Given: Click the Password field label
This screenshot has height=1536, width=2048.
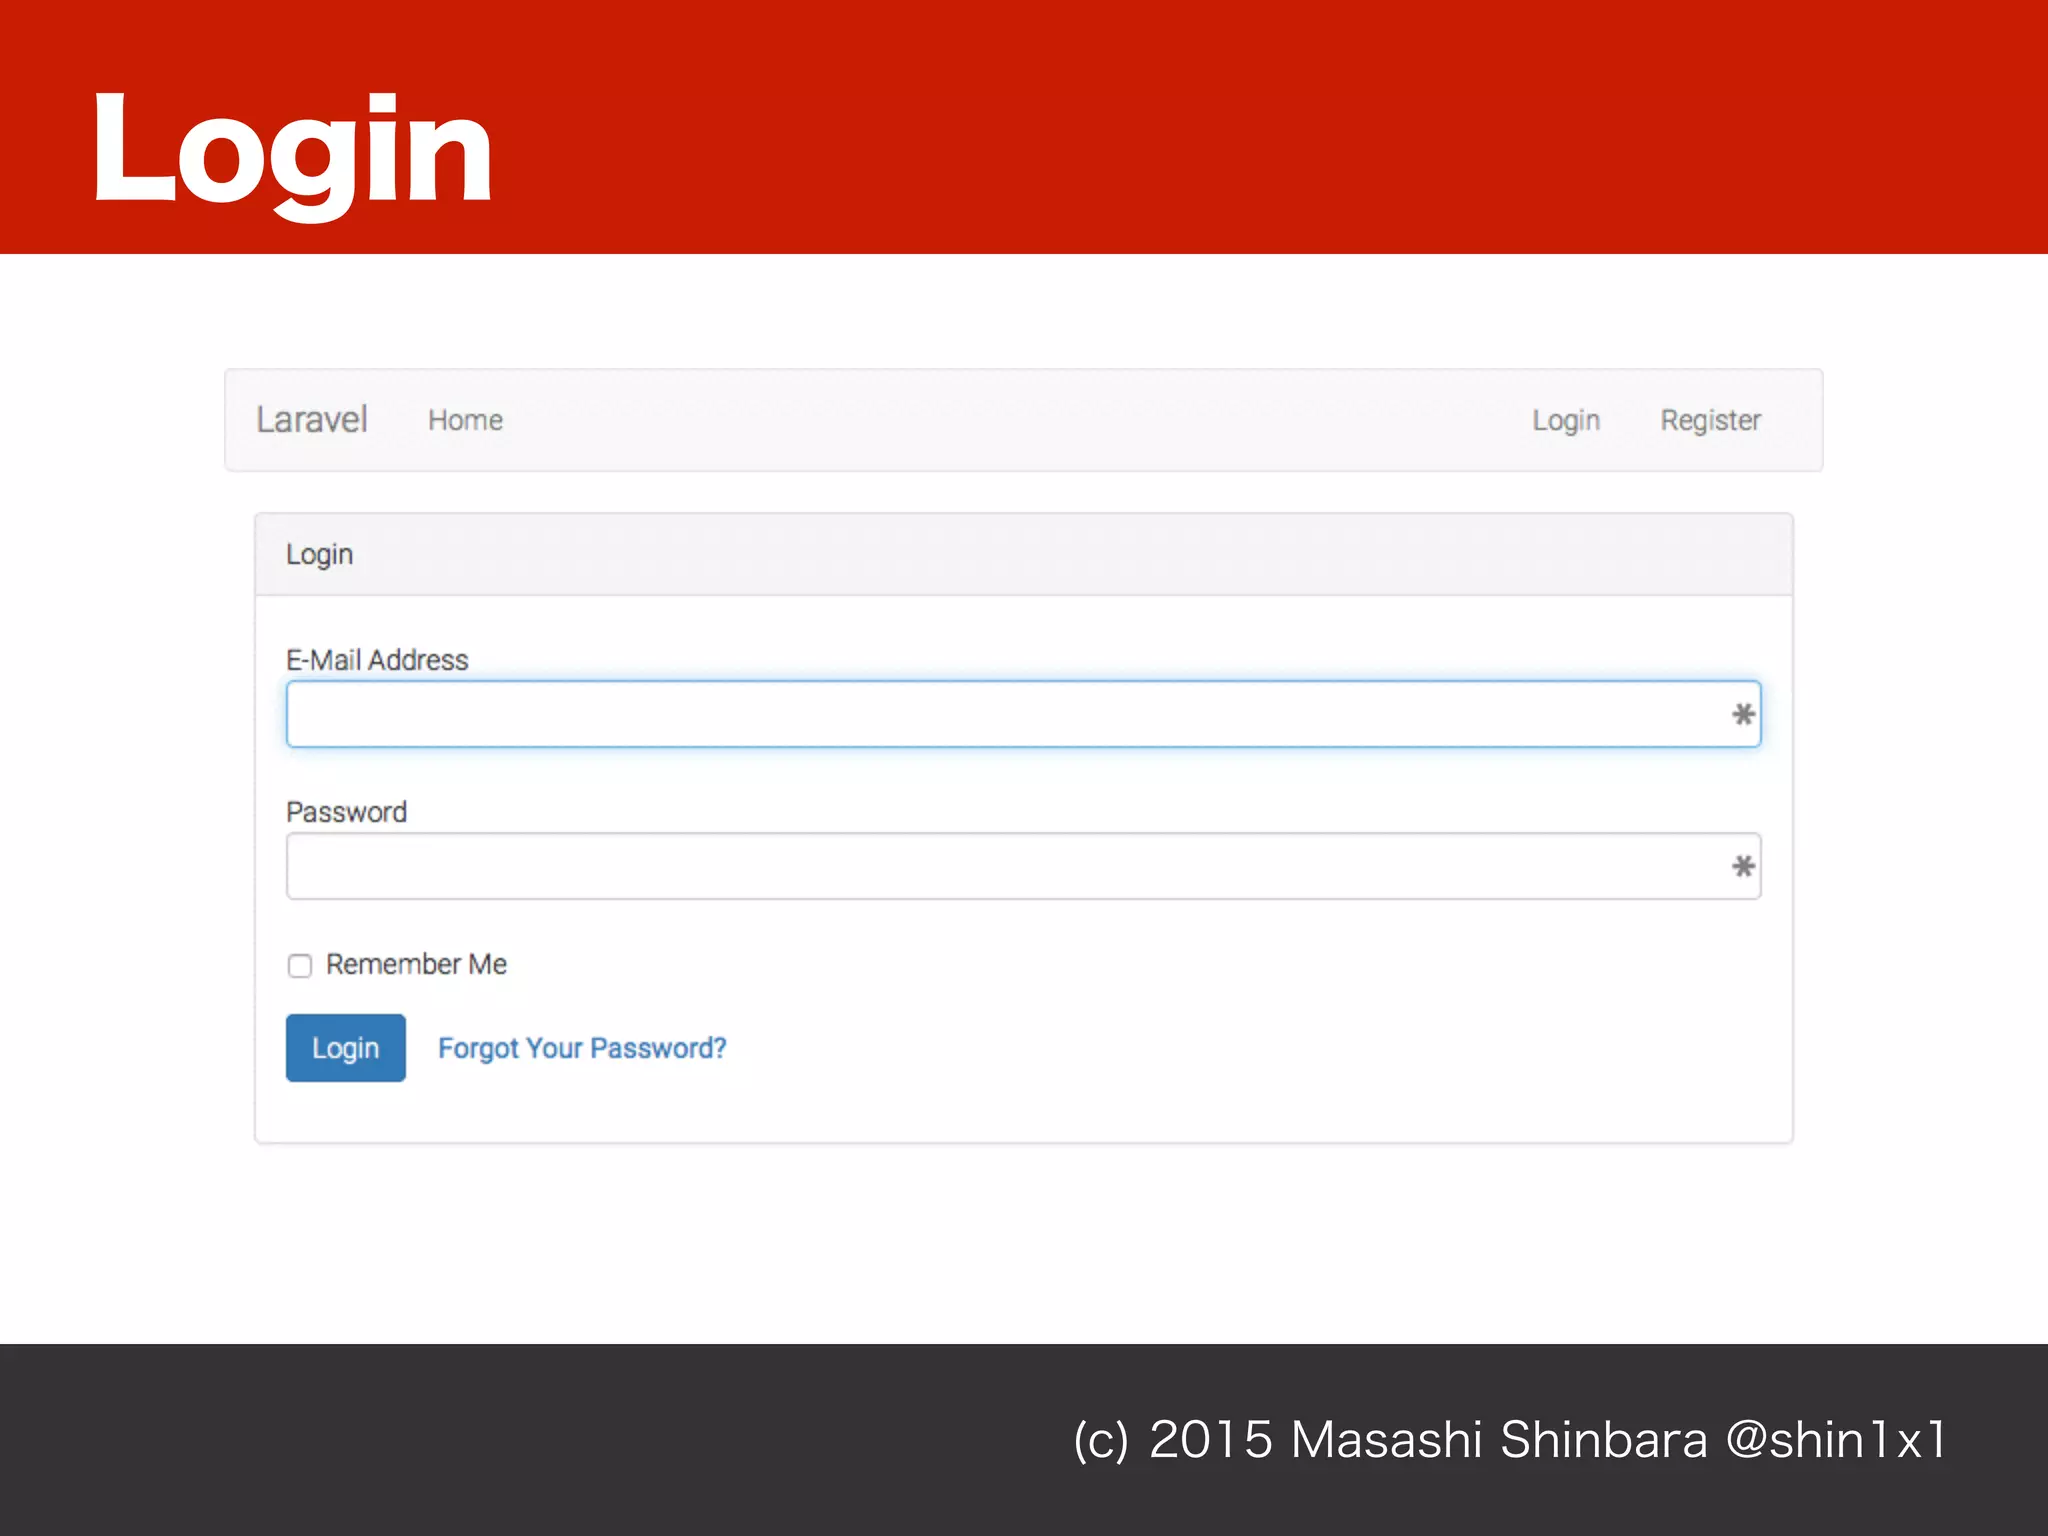Looking at the screenshot, I should pos(346,812).
